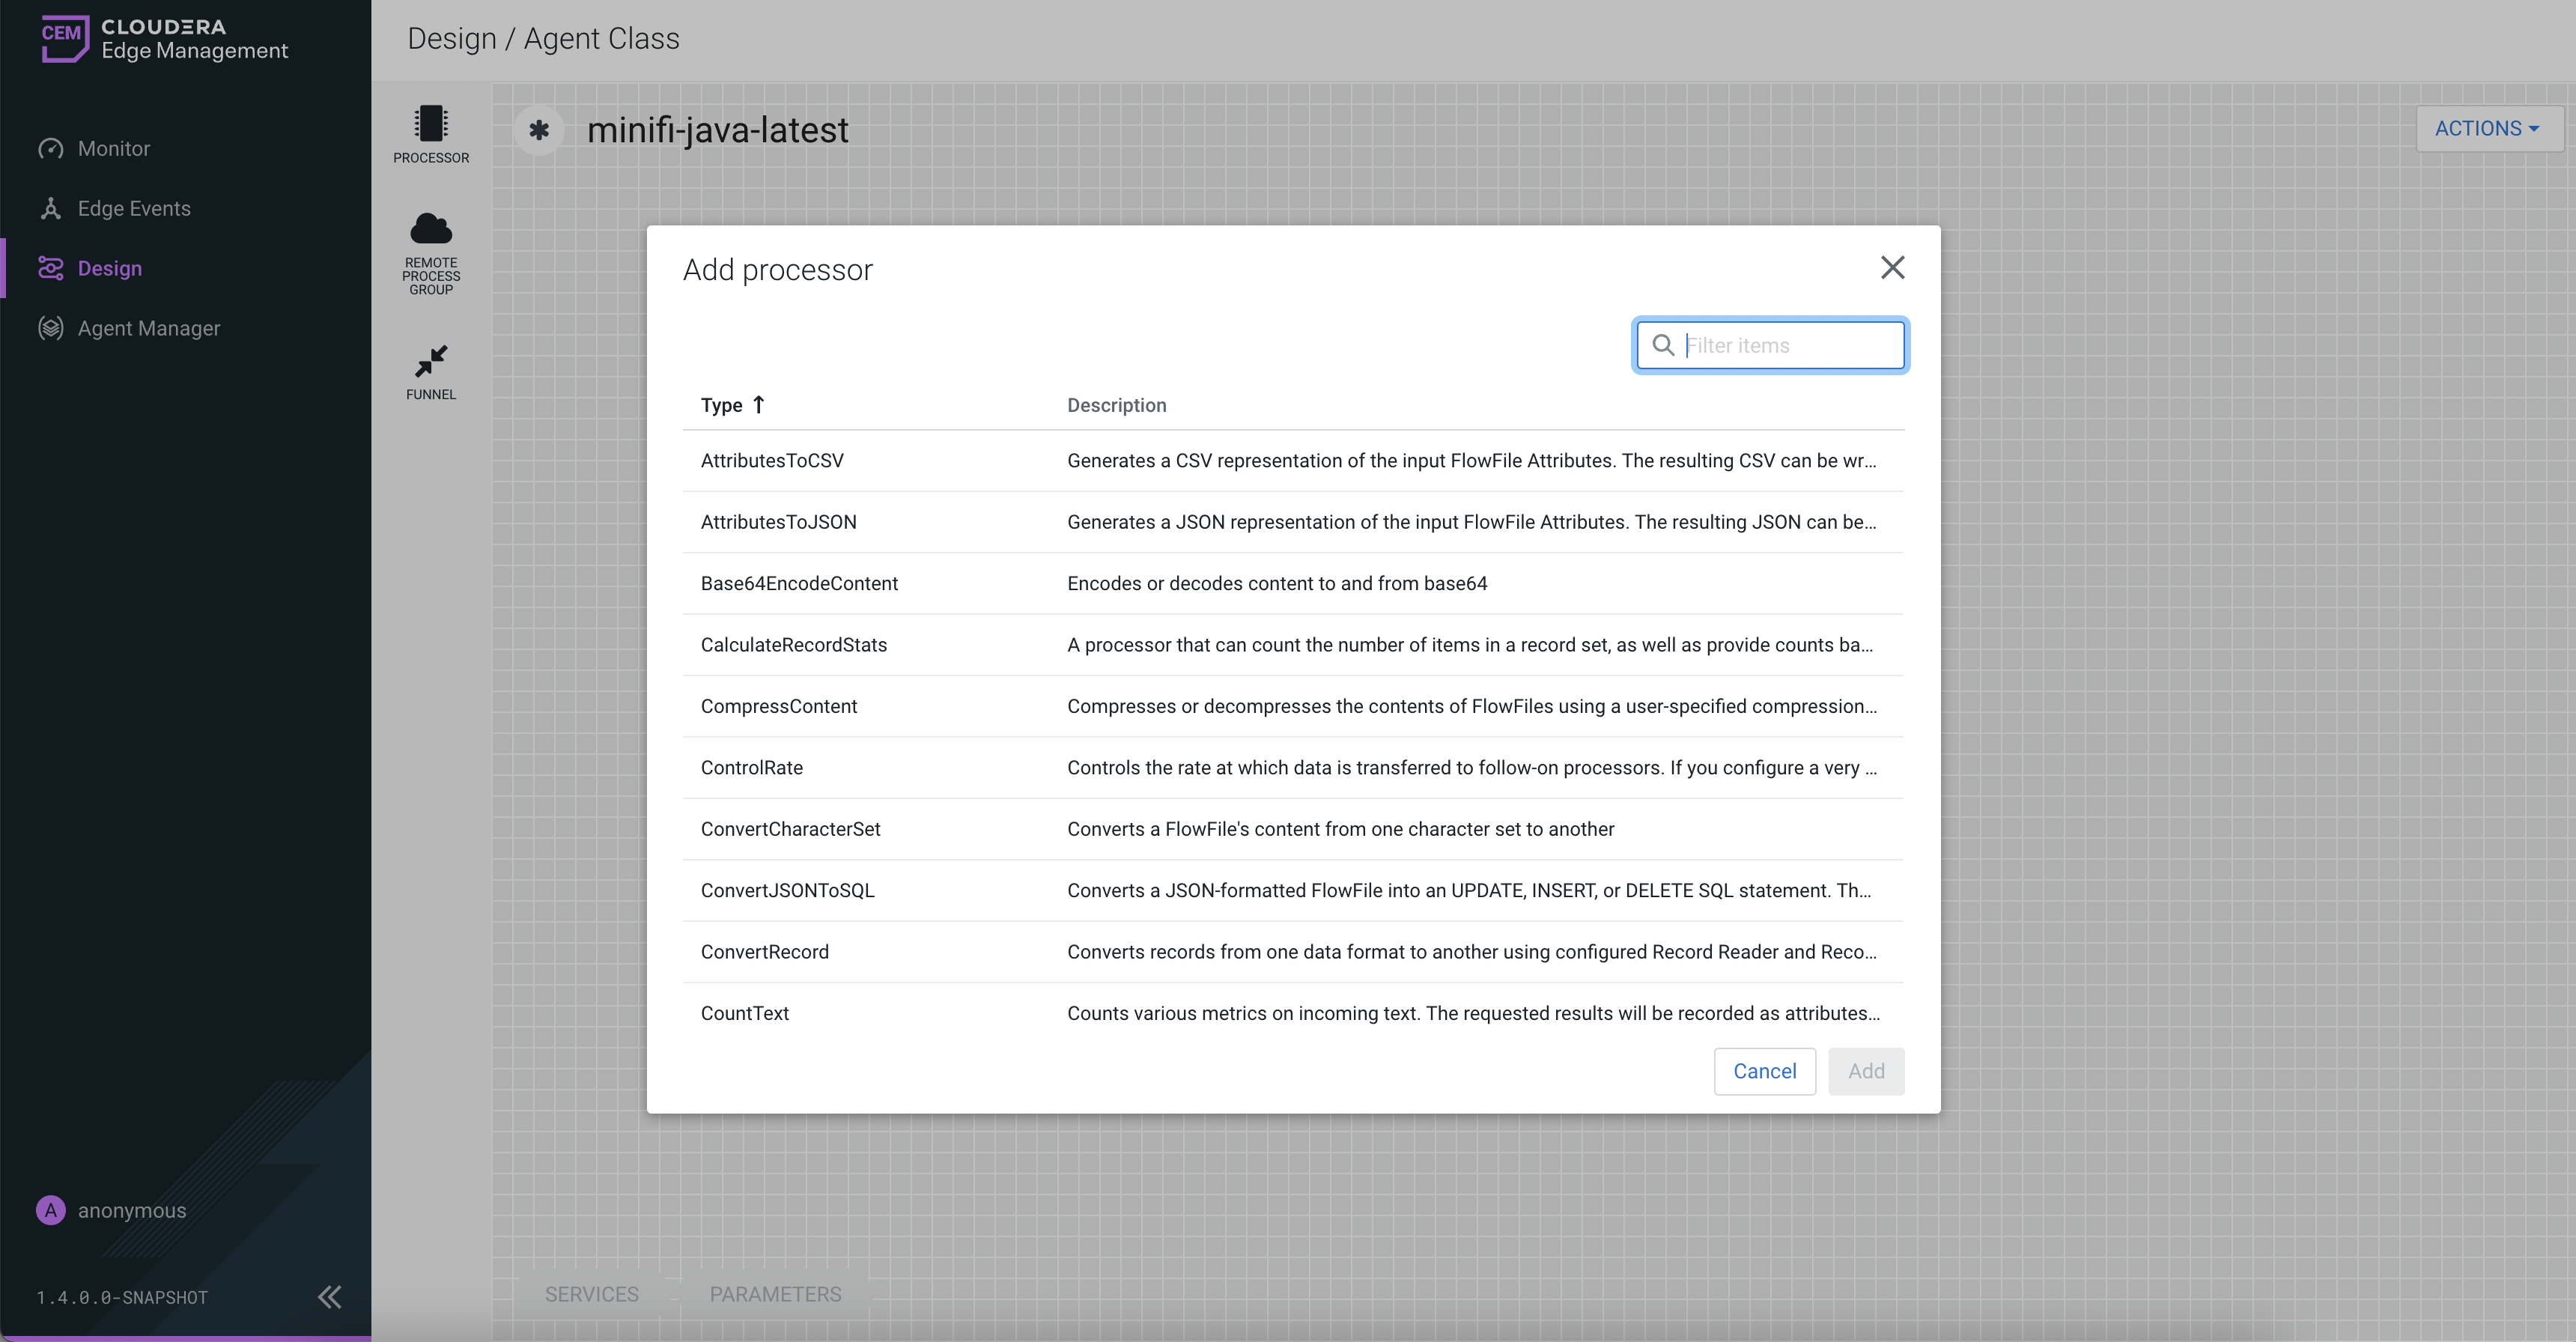This screenshot has height=1342, width=2576.
Task: Click the CEM Cloudera logo icon
Action: 65,38
